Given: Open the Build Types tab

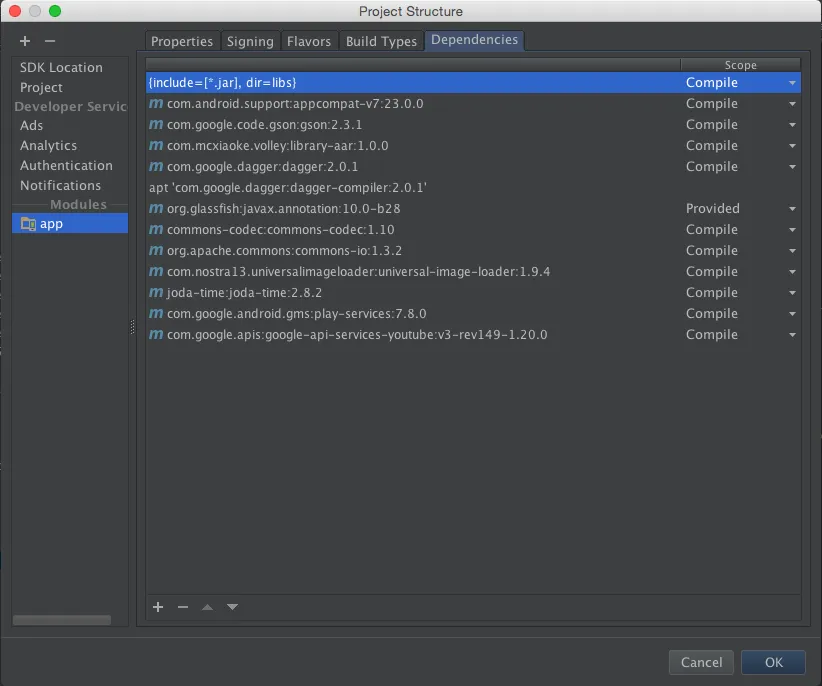Looking at the screenshot, I should (x=381, y=41).
